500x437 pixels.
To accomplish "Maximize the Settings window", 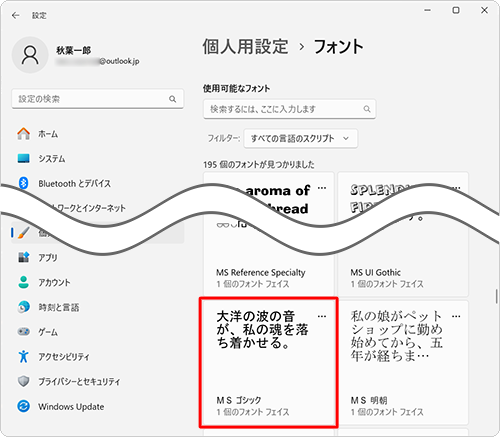I will [456, 10].
